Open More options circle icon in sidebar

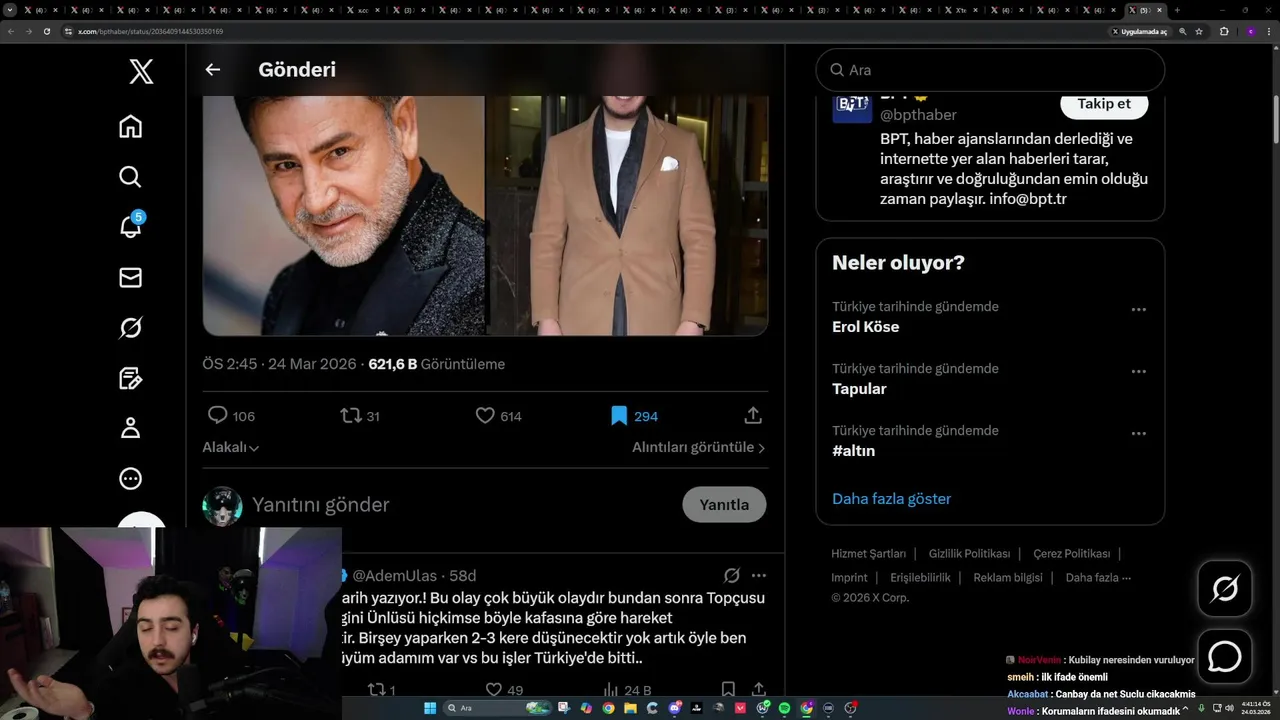coord(130,479)
